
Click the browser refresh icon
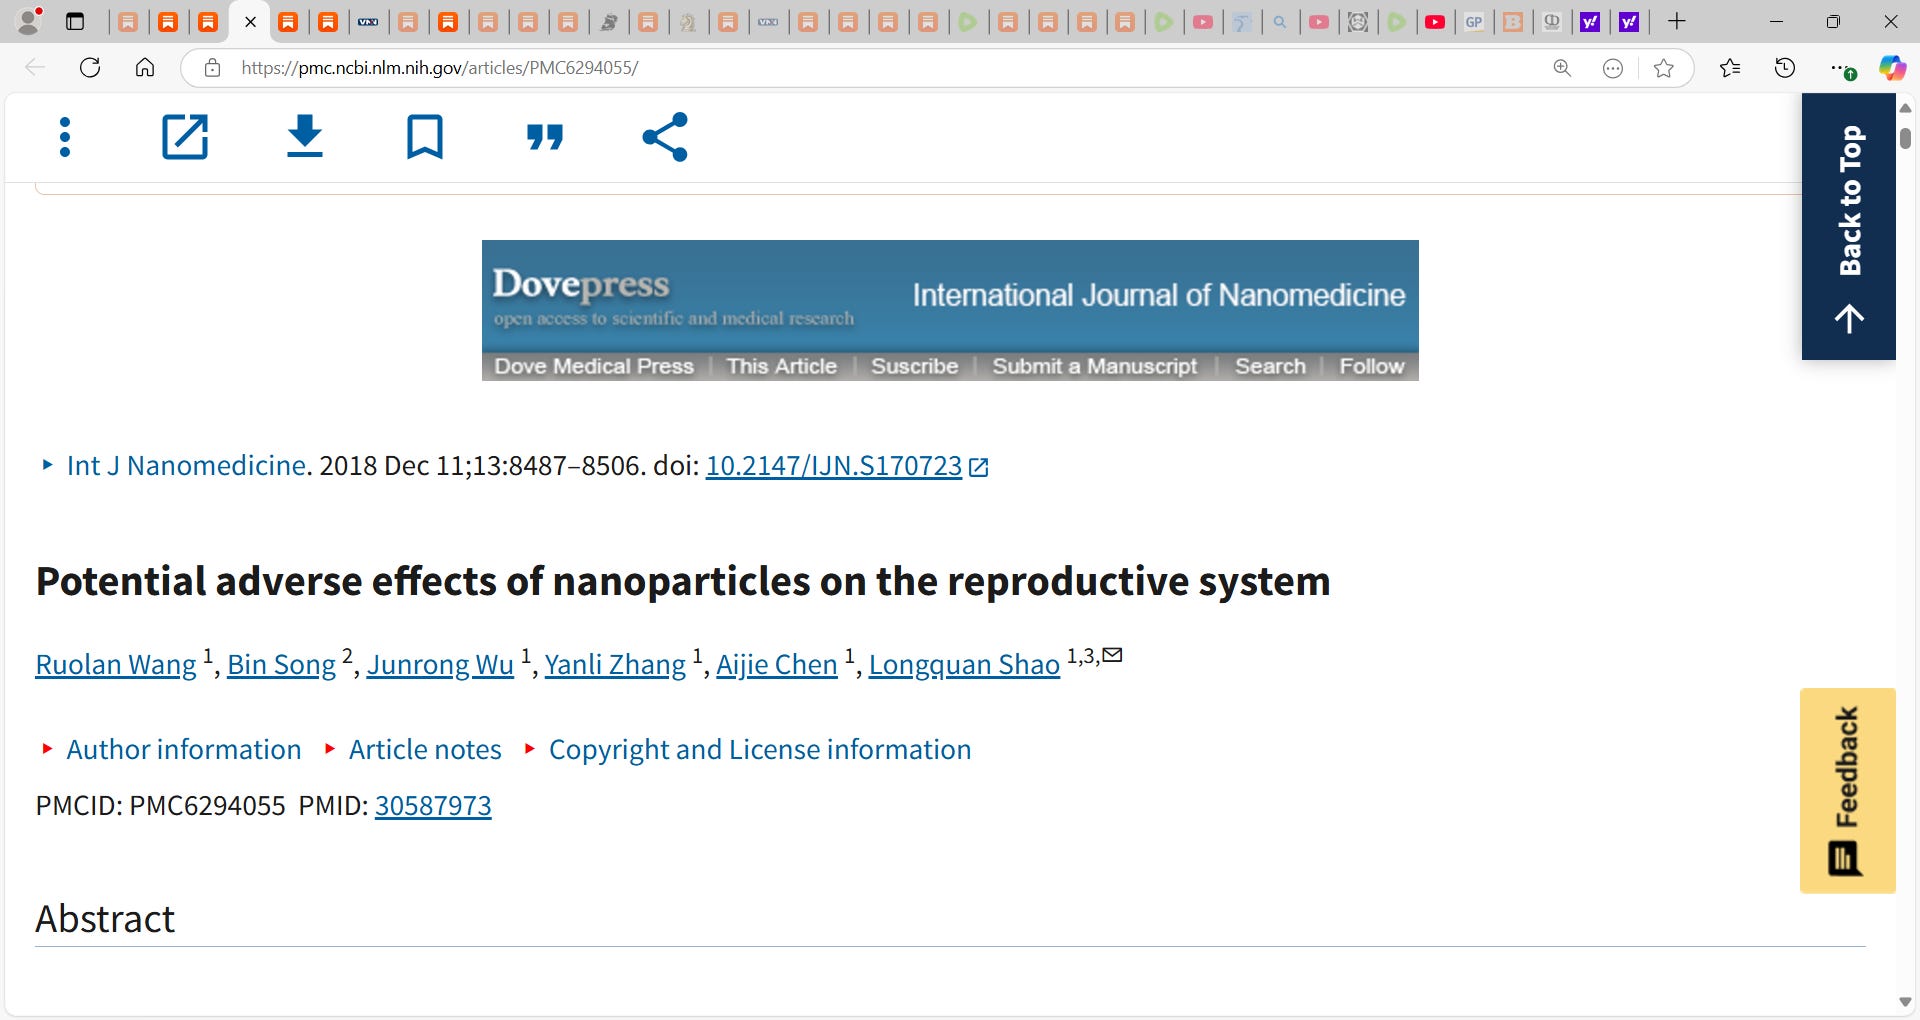(90, 68)
